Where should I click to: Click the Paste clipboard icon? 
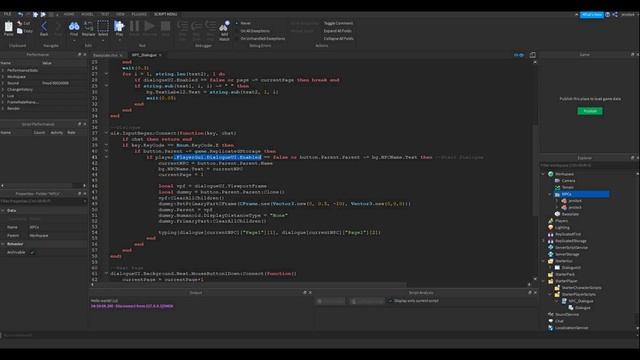9,27
